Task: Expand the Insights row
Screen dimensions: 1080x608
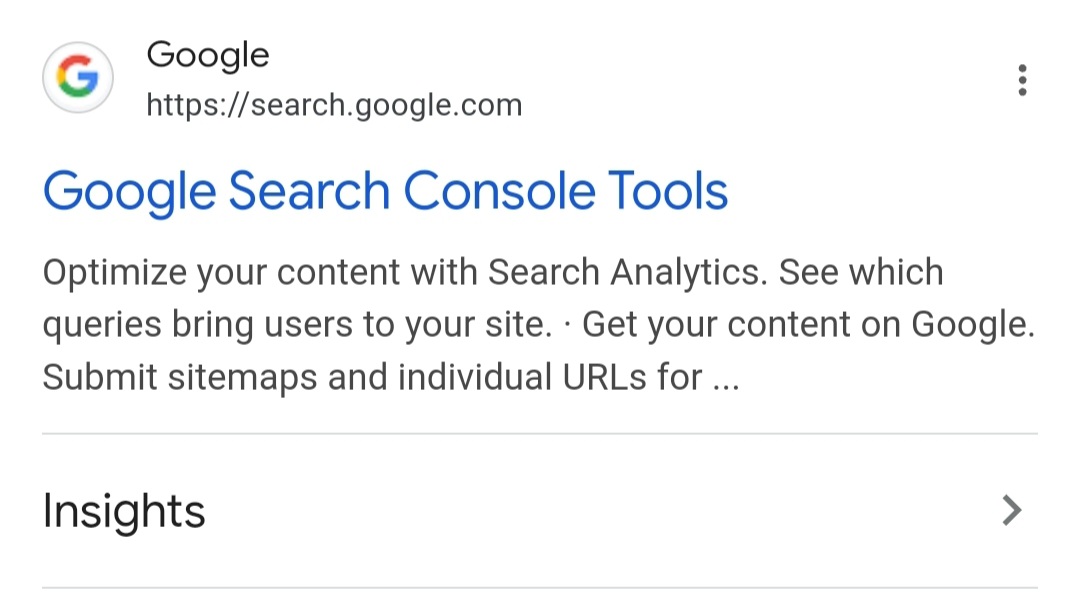Action: pyautogui.click(x=540, y=511)
